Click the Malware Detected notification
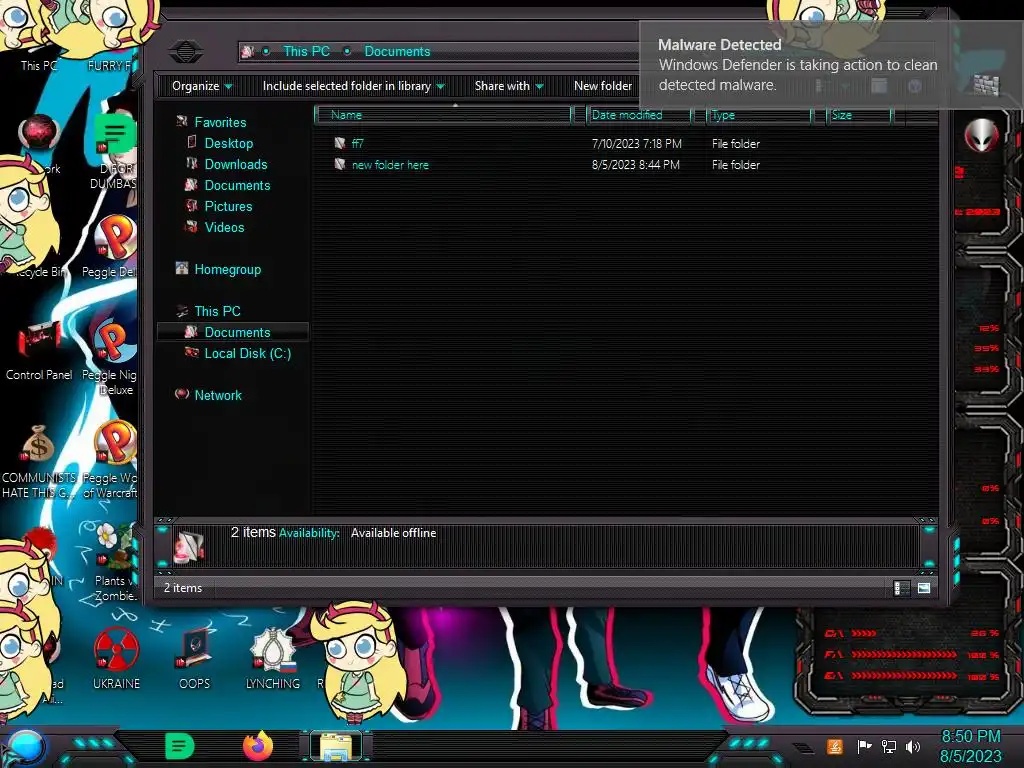This screenshot has height=768, width=1024. (x=831, y=65)
